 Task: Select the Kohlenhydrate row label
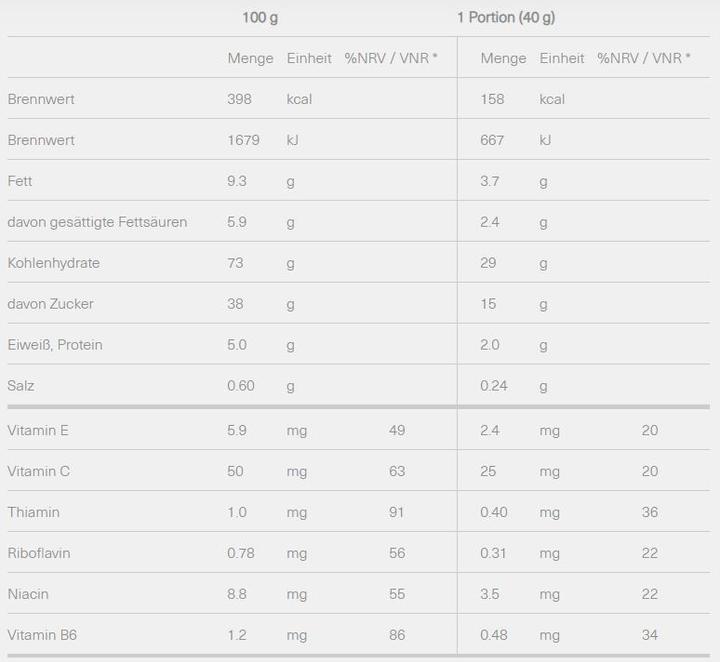pos(54,263)
